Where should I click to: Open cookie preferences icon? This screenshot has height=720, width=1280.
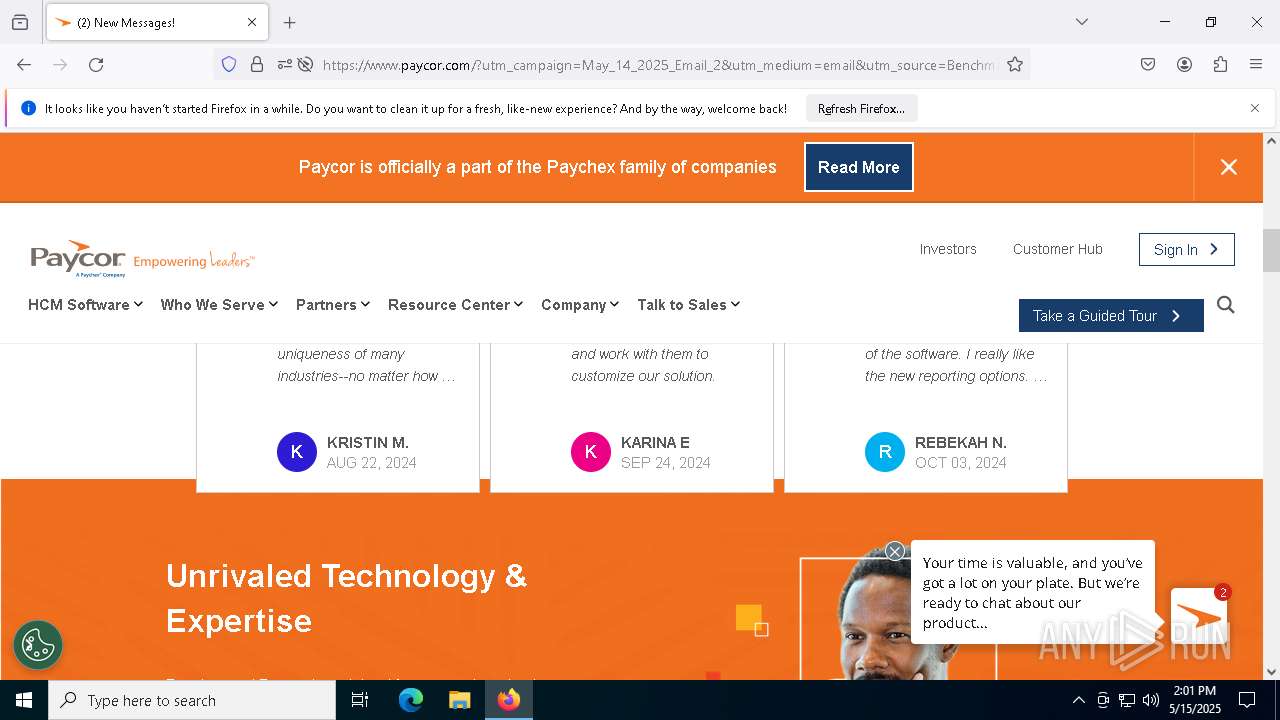pos(38,645)
